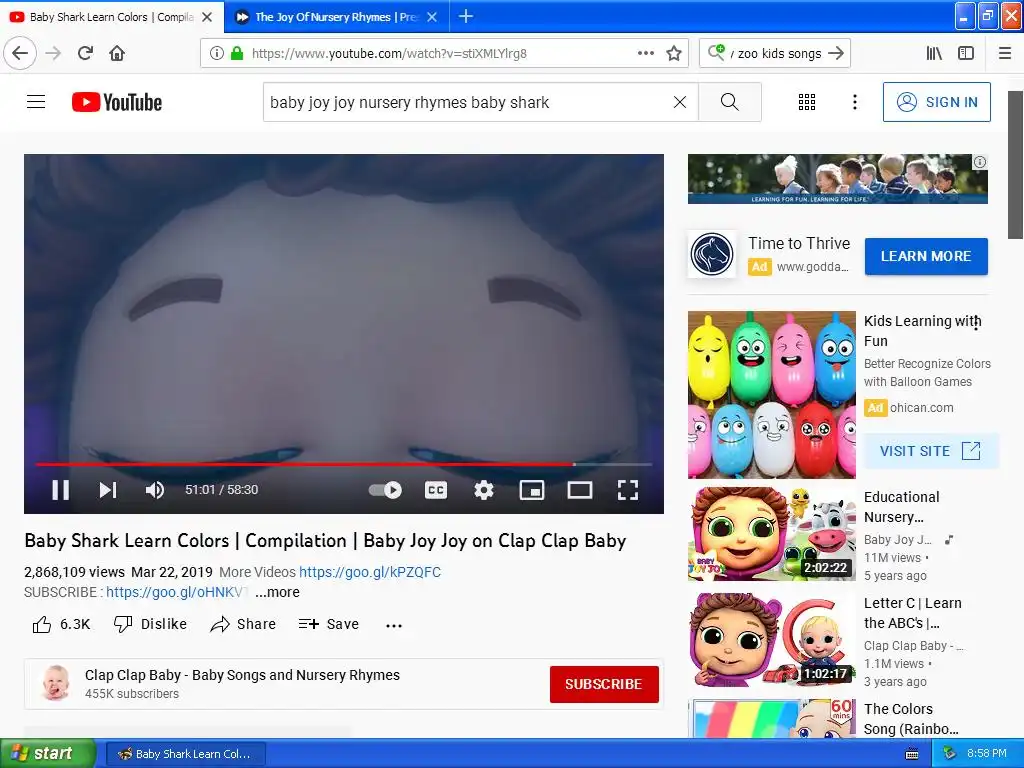The width and height of the screenshot is (1024, 768).
Task: Reload the current page
Action: pyautogui.click(x=85, y=53)
